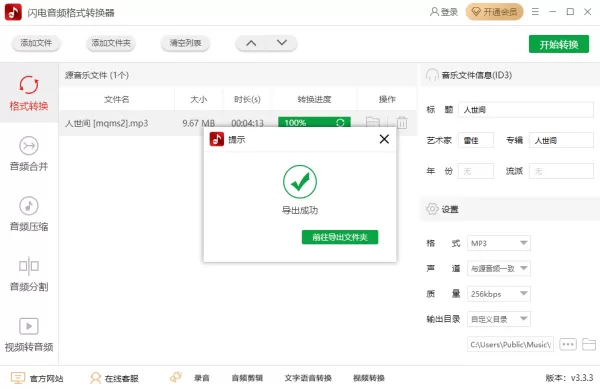The image size is (600, 390).
Task: Open the 音频压缩 audio compression section
Action: [x=29, y=214]
